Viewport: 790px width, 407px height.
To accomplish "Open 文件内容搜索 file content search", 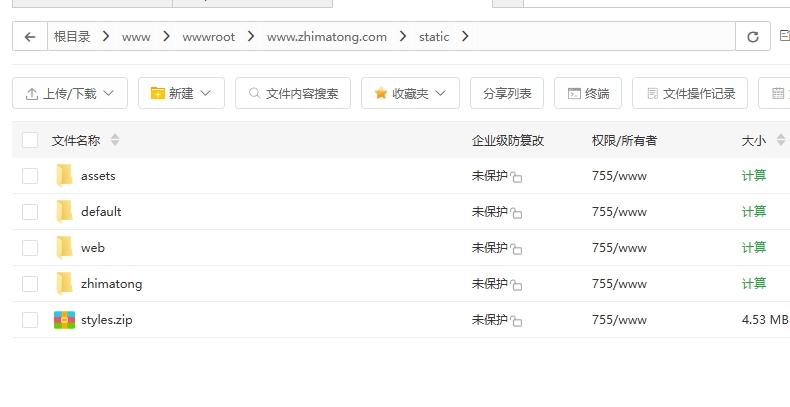I will (293, 93).
